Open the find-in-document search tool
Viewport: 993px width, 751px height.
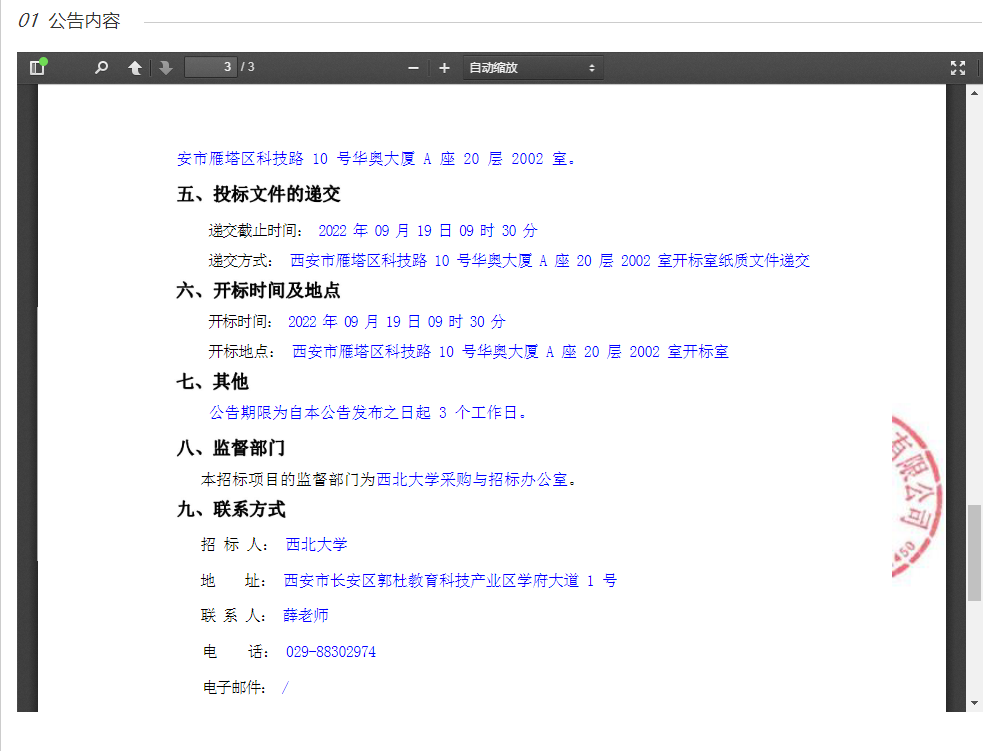pyautogui.click(x=101, y=68)
